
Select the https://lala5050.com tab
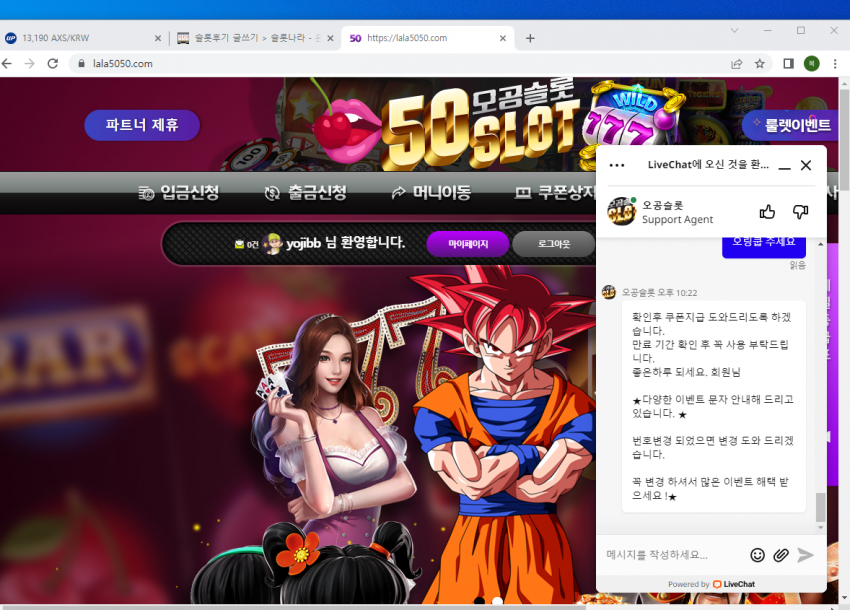pos(428,38)
